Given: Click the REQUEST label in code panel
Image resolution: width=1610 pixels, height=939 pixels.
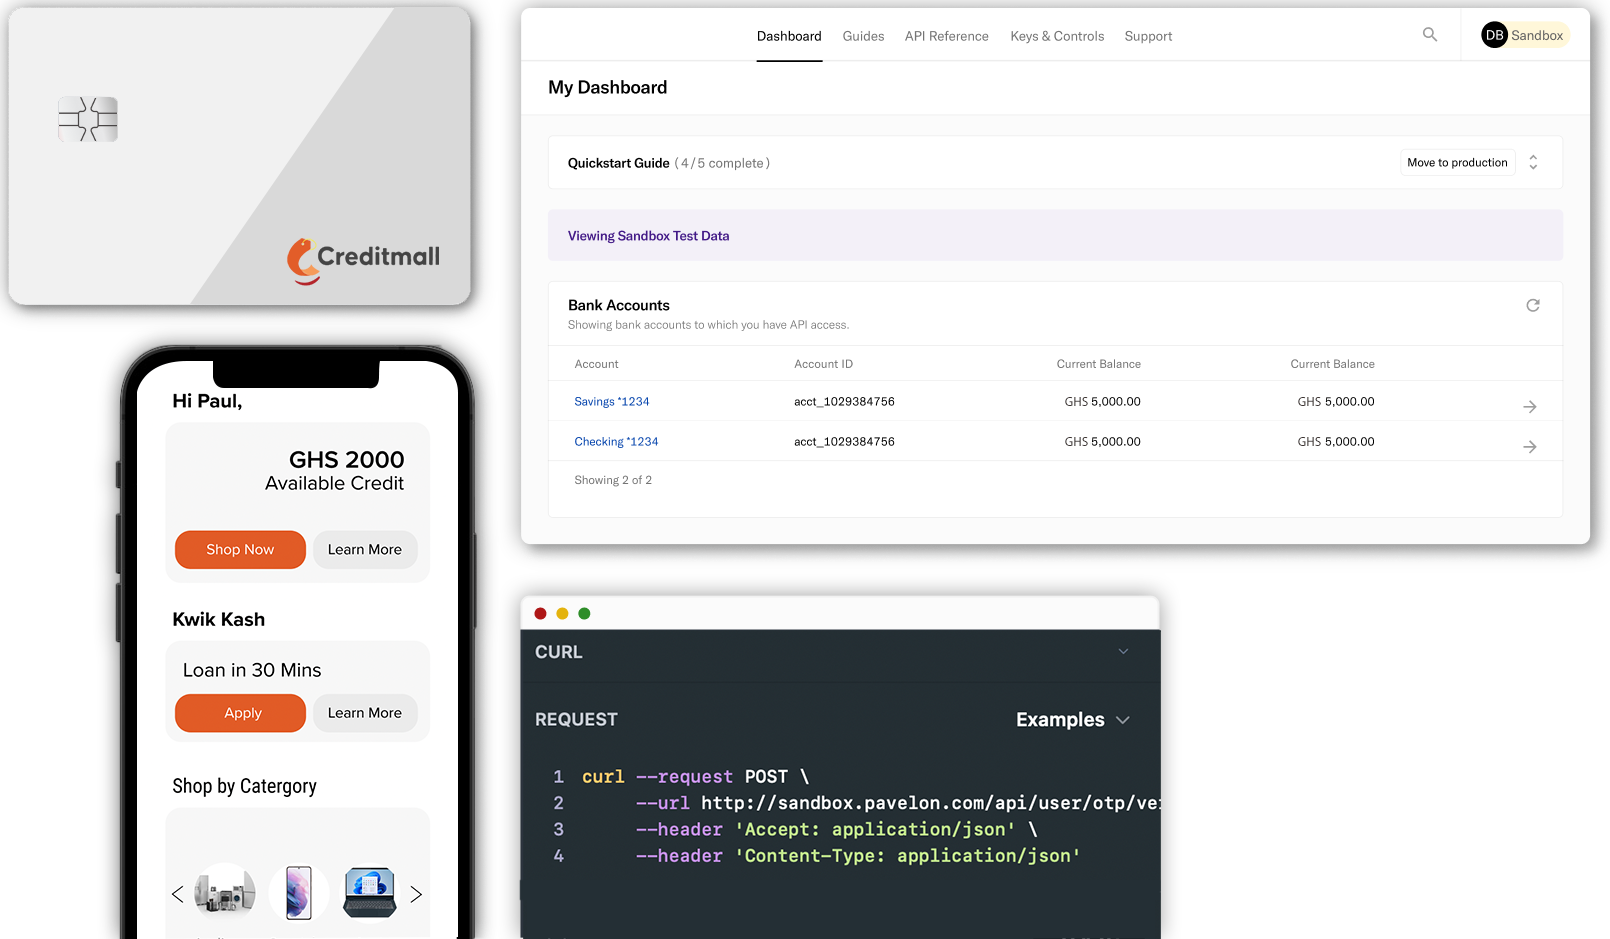Looking at the screenshot, I should [576, 719].
